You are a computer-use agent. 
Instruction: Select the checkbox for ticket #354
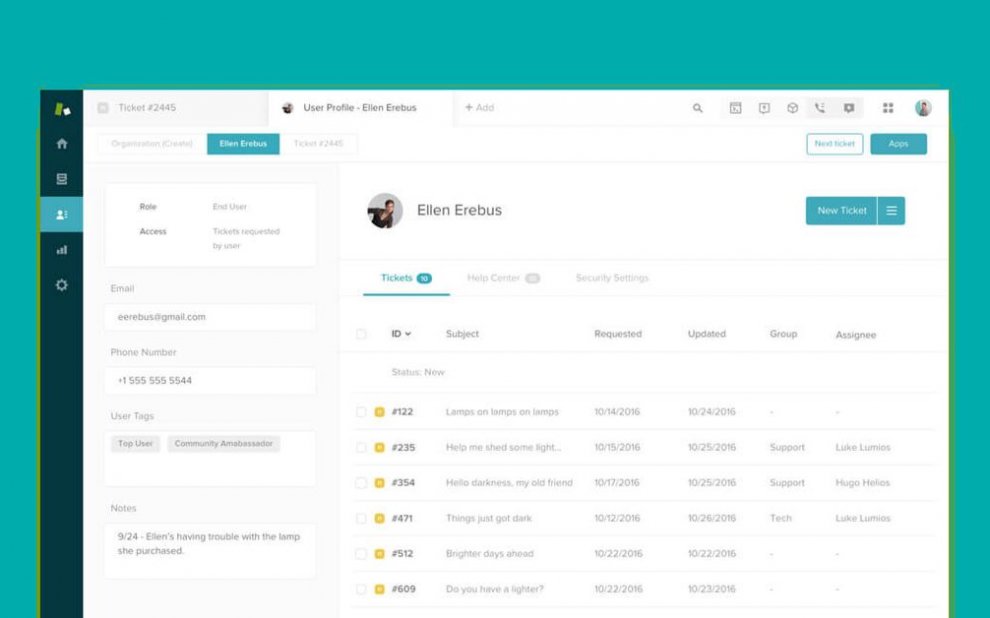point(361,483)
